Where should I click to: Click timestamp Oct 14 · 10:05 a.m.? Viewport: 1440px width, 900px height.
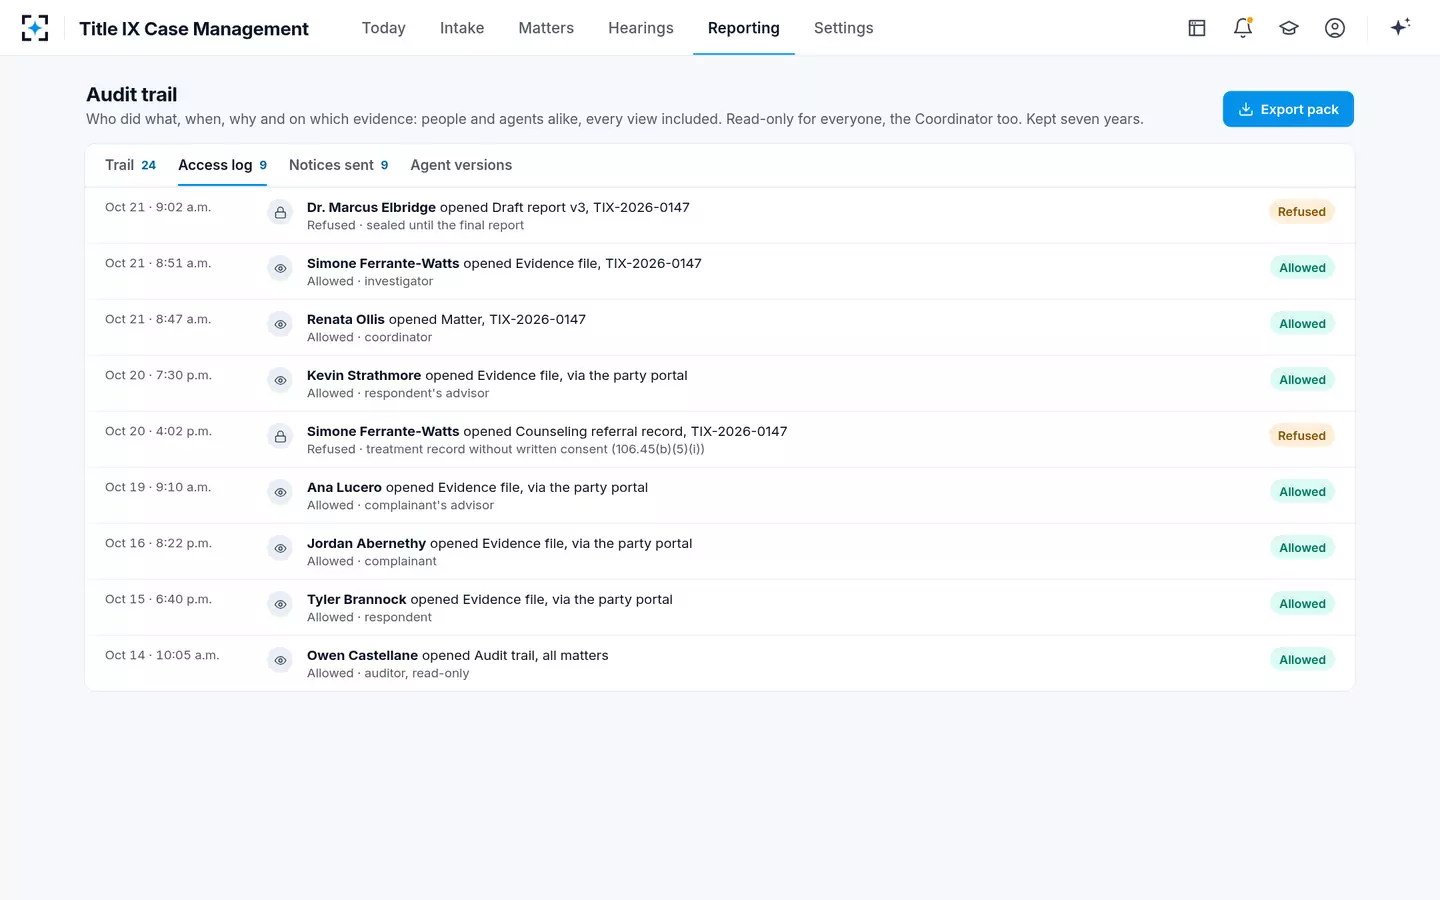click(162, 655)
